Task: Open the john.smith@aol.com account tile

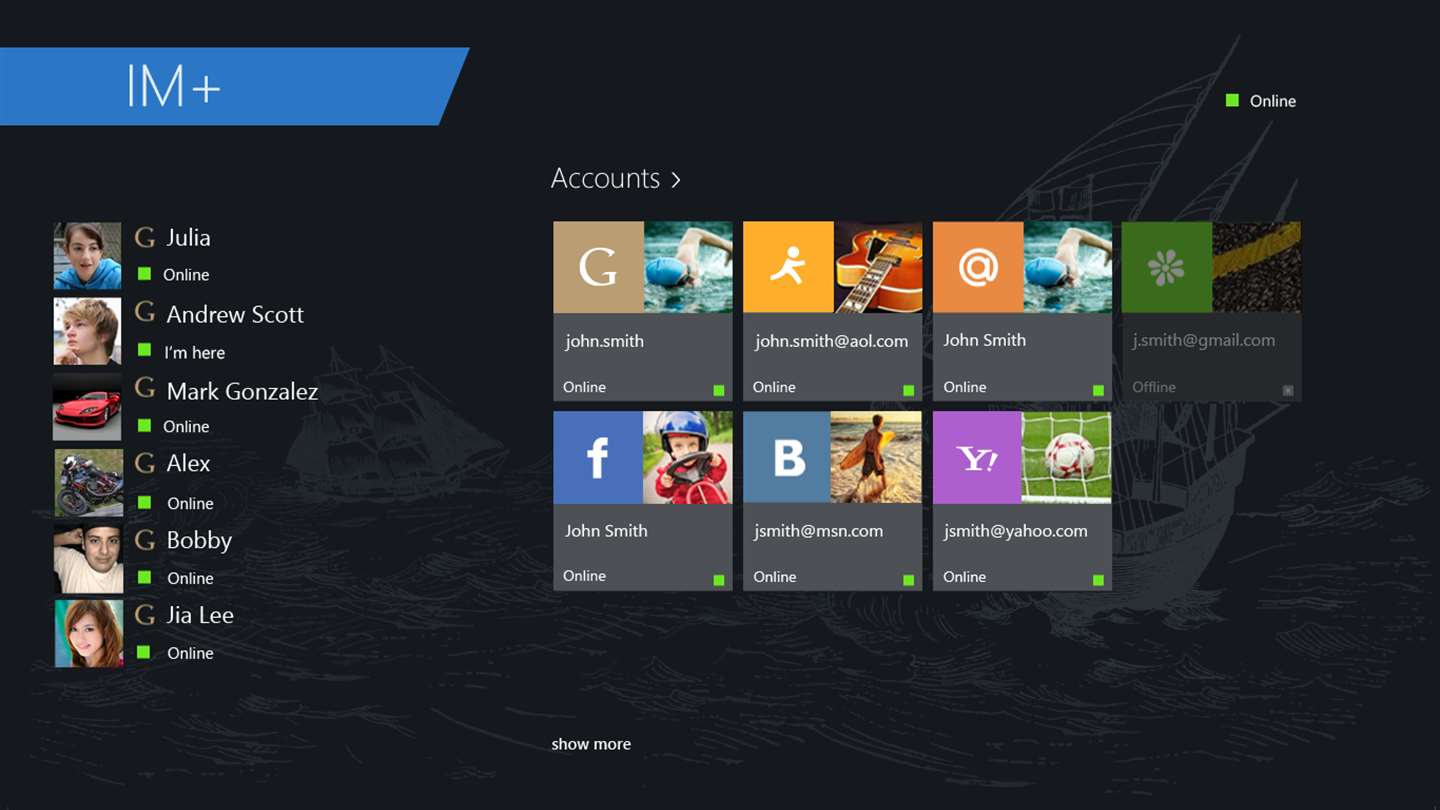Action: click(832, 311)
